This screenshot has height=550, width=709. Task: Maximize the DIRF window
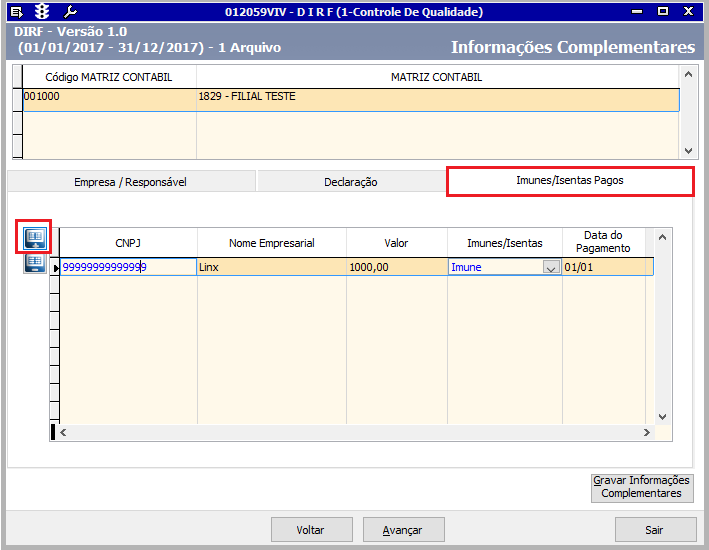pyautogui.click(x=663, y=11)
